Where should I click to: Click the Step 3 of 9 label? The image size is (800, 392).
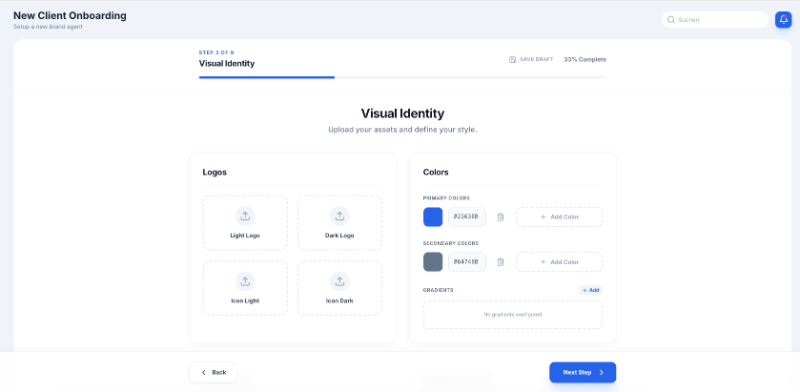[x=216, y=53]
